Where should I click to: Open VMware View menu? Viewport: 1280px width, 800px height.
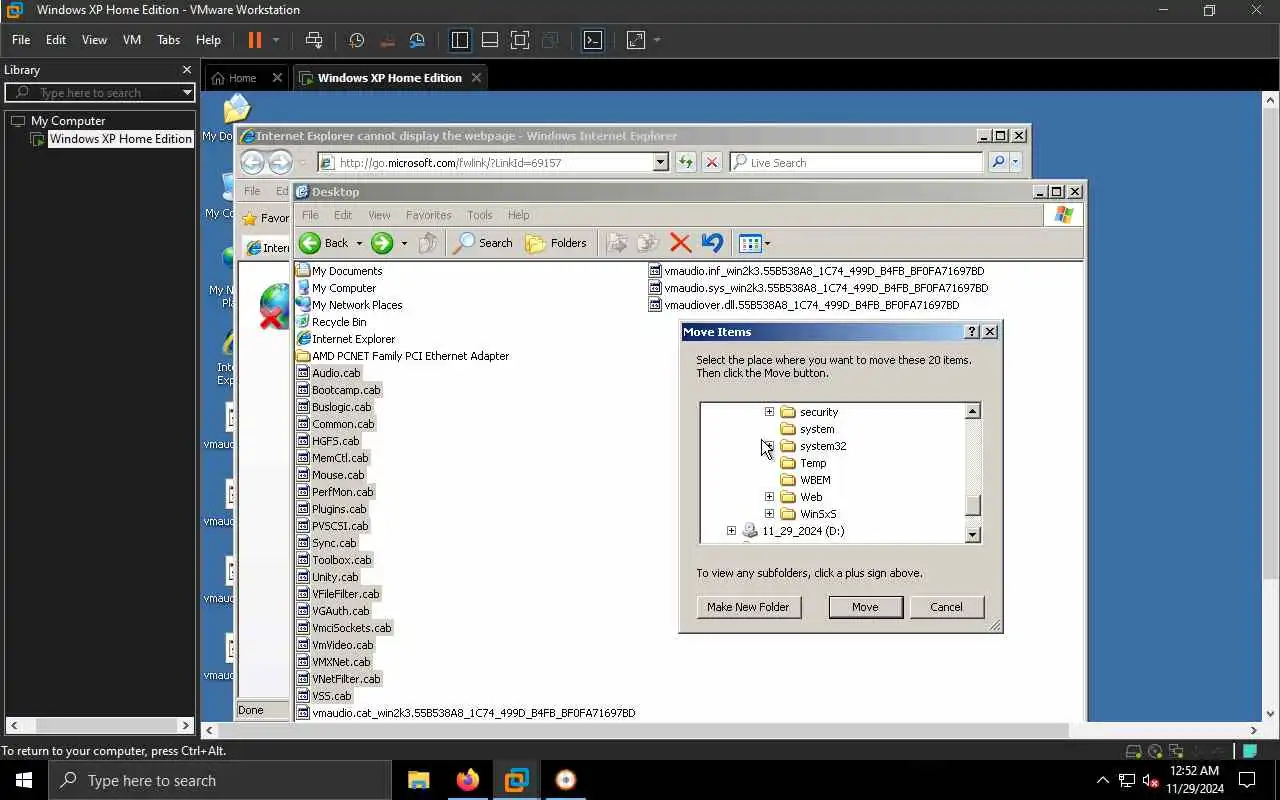coord(94,40)
